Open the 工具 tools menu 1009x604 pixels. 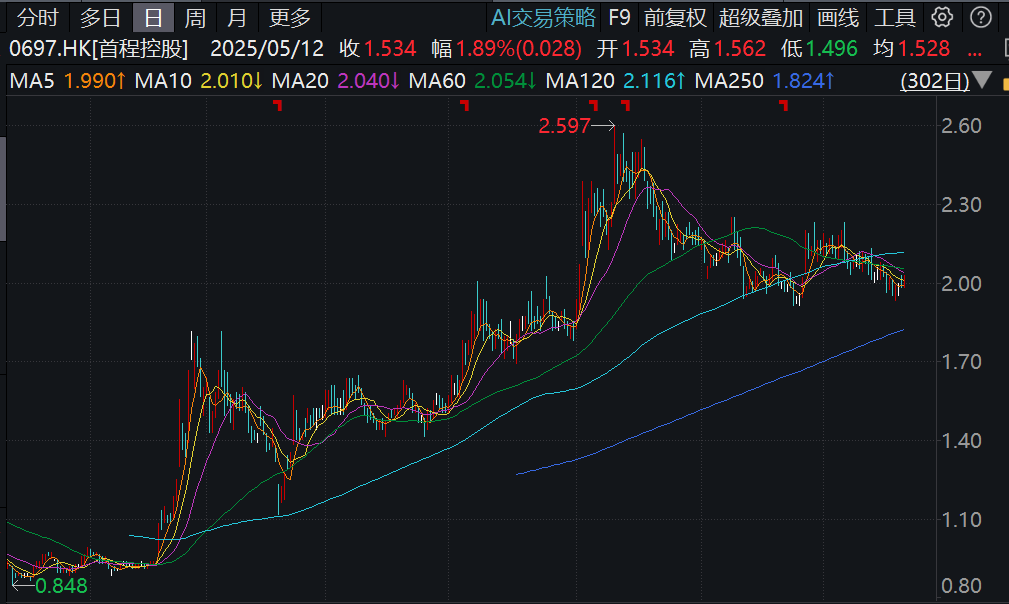pyautogui.click(x=894, y=17)
